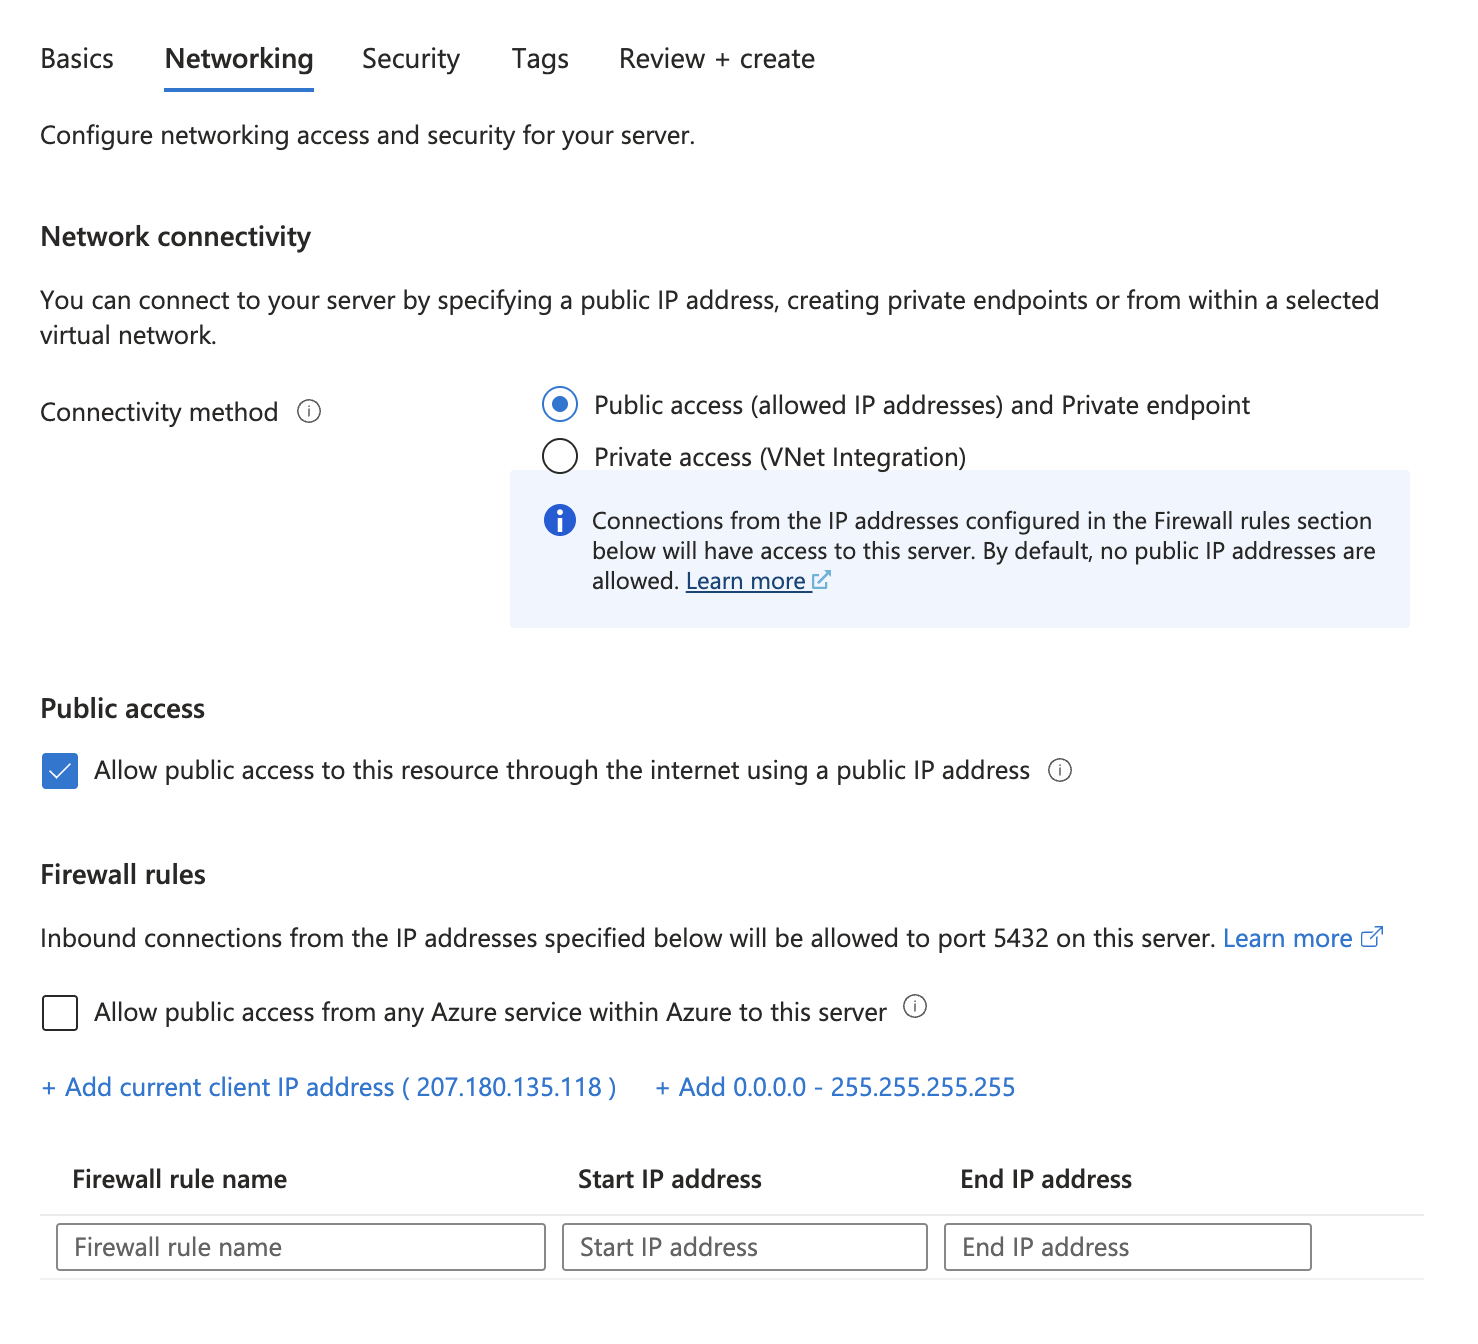Screen dimensions: 1478x1344
Task: Click the End IP address field
Action: [x=1127, y=1247]
